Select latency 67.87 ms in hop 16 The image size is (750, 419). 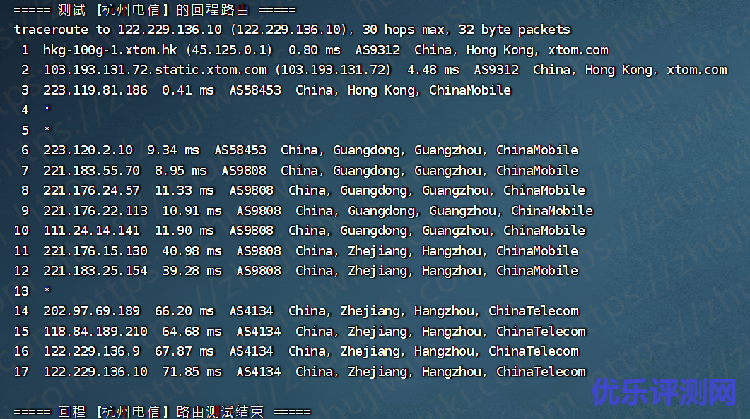click(184, 352)
